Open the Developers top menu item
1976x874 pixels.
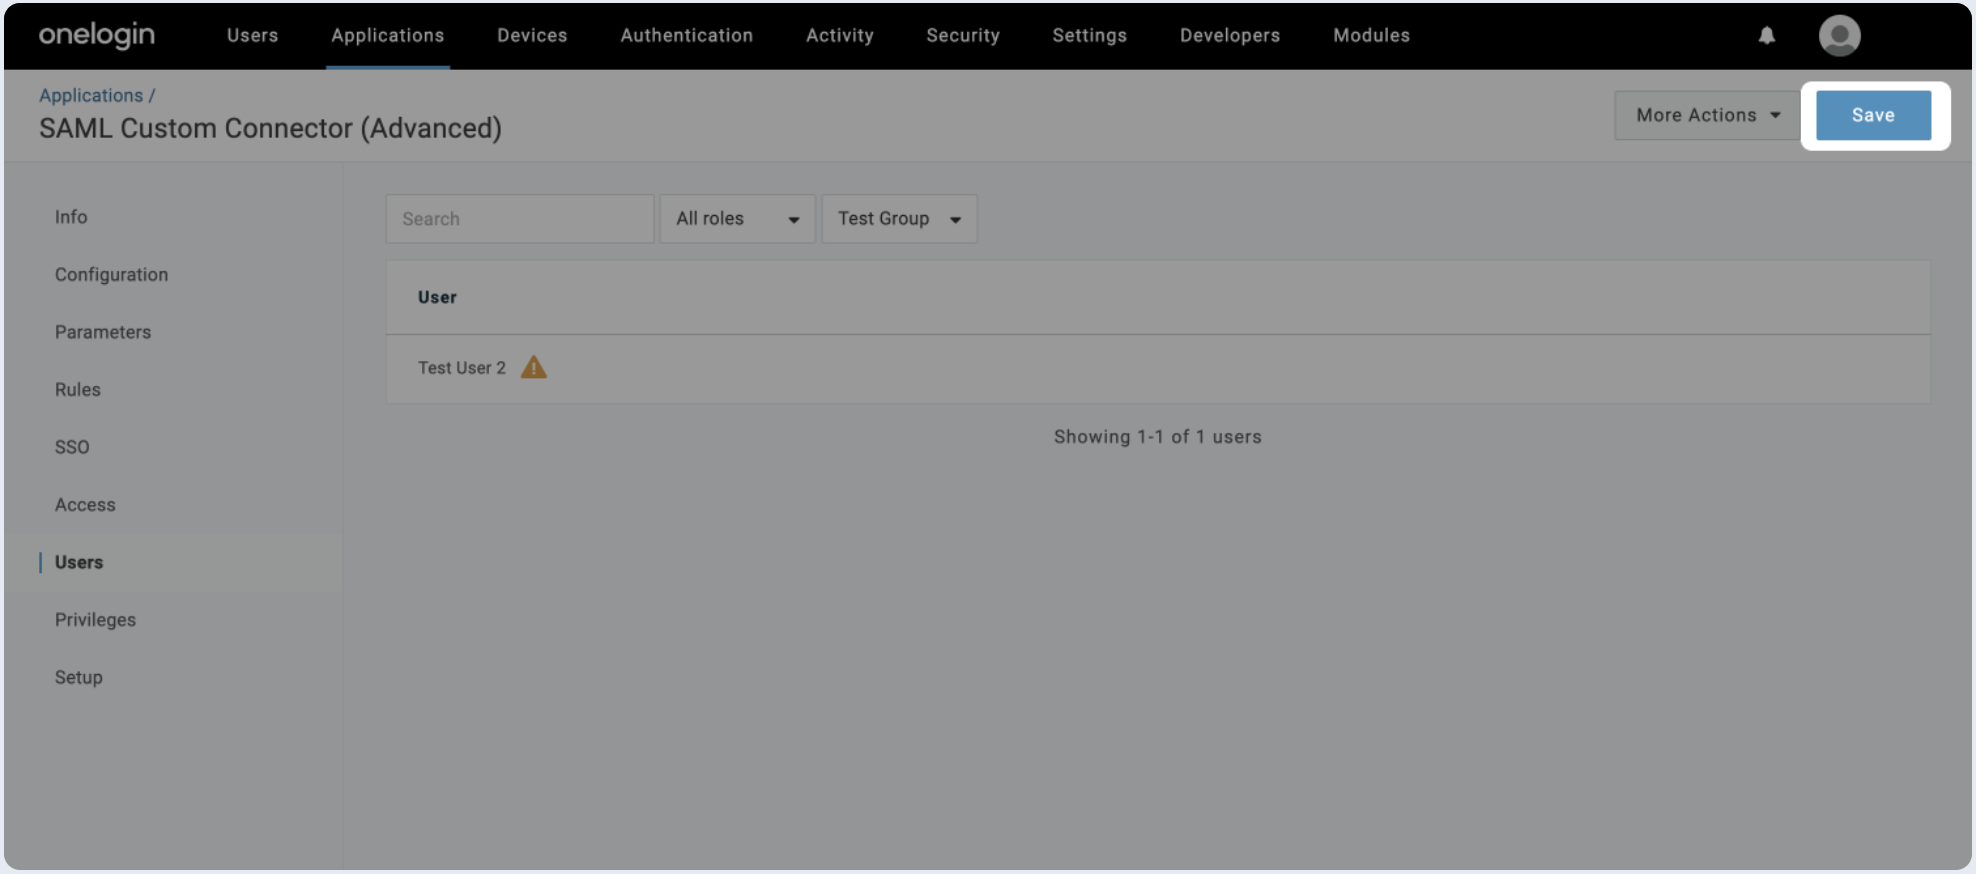tap(1229, 35)
